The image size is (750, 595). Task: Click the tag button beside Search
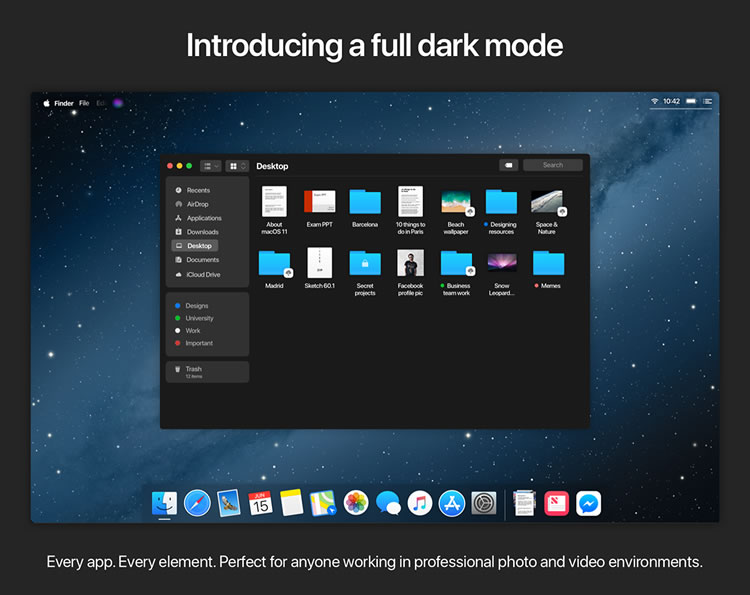tap(508, 165)
